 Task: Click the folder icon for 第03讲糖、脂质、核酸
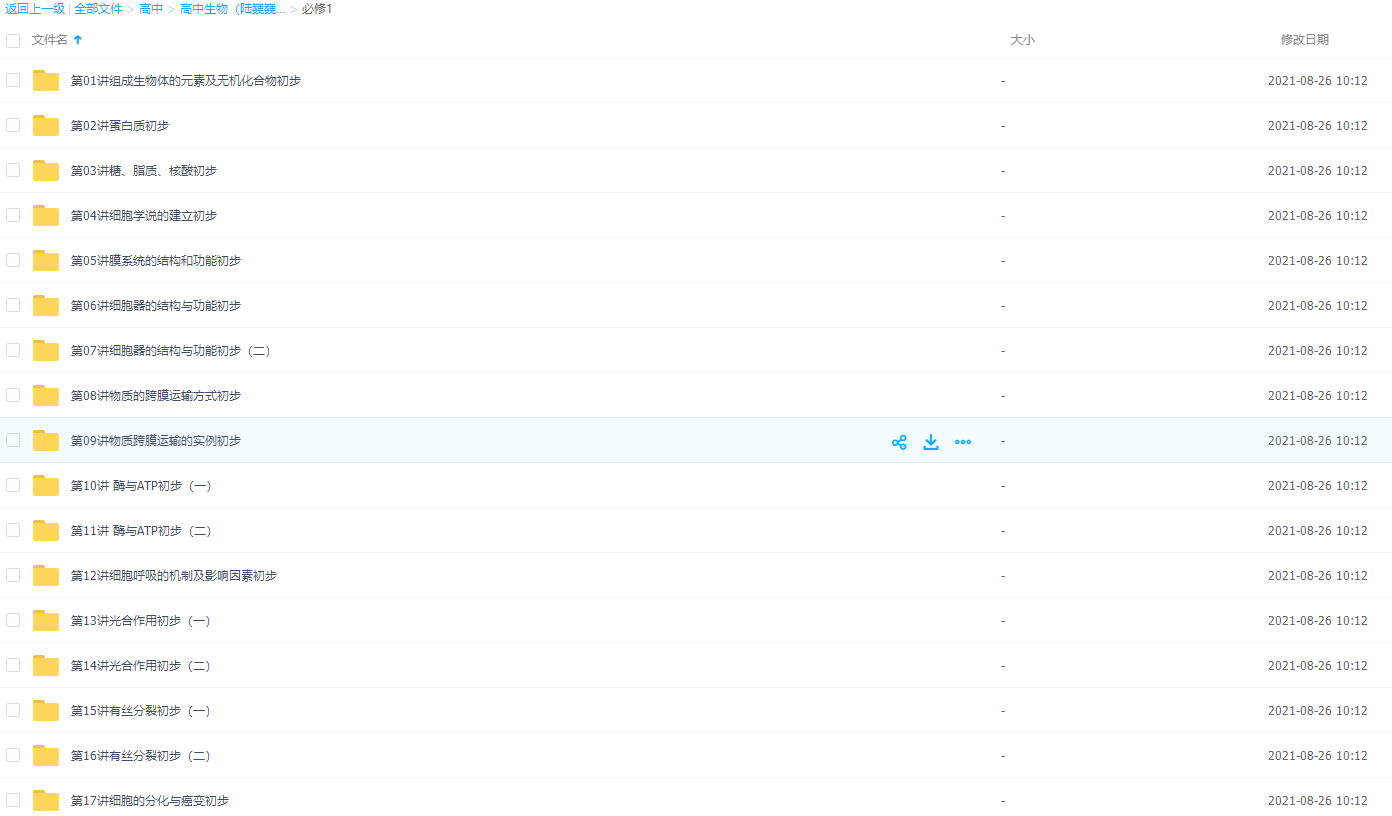click(46, 171)
